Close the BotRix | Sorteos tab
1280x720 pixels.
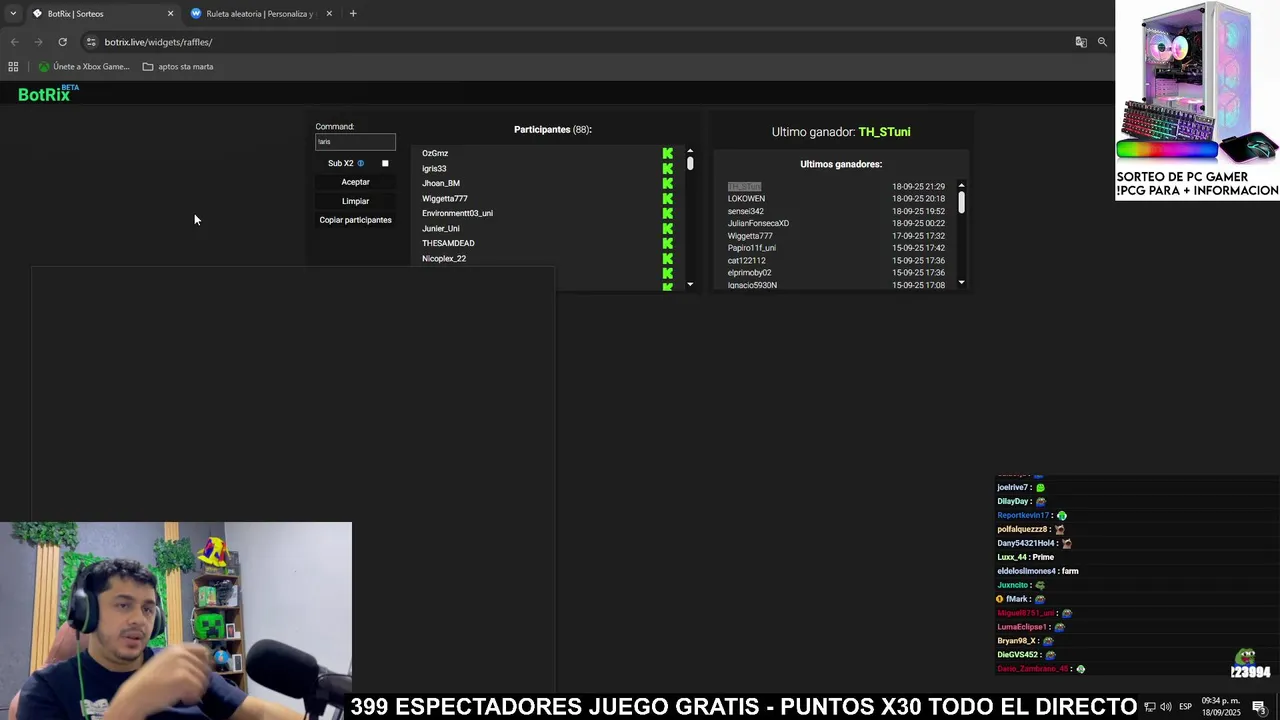pos(170,14)
